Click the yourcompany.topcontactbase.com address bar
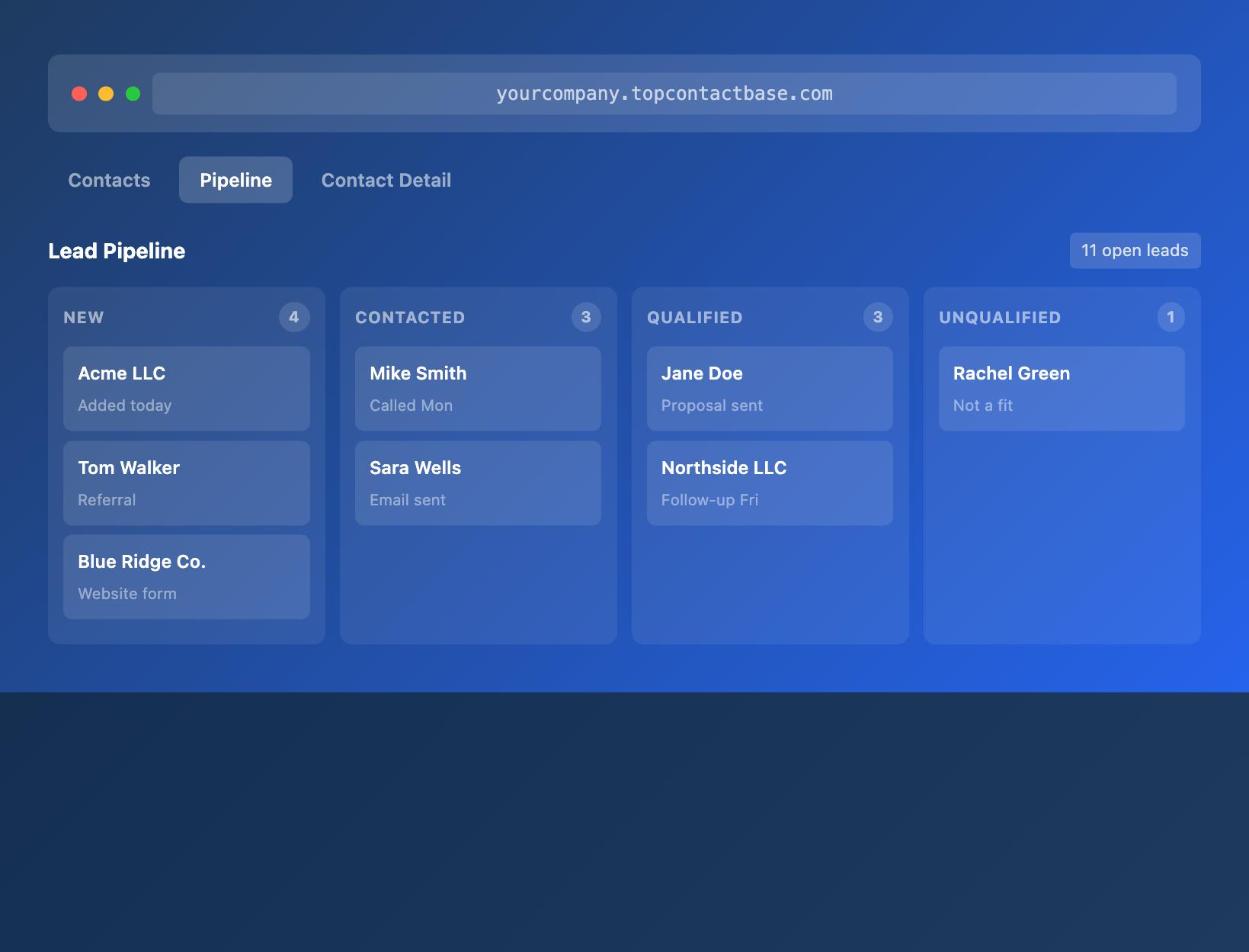Image resolution: width=1249 pixels, height=952 pixels. (x=664, y=94)
